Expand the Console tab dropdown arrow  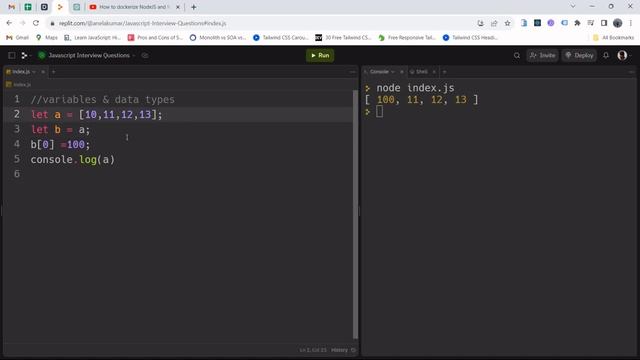pos(393,72)
